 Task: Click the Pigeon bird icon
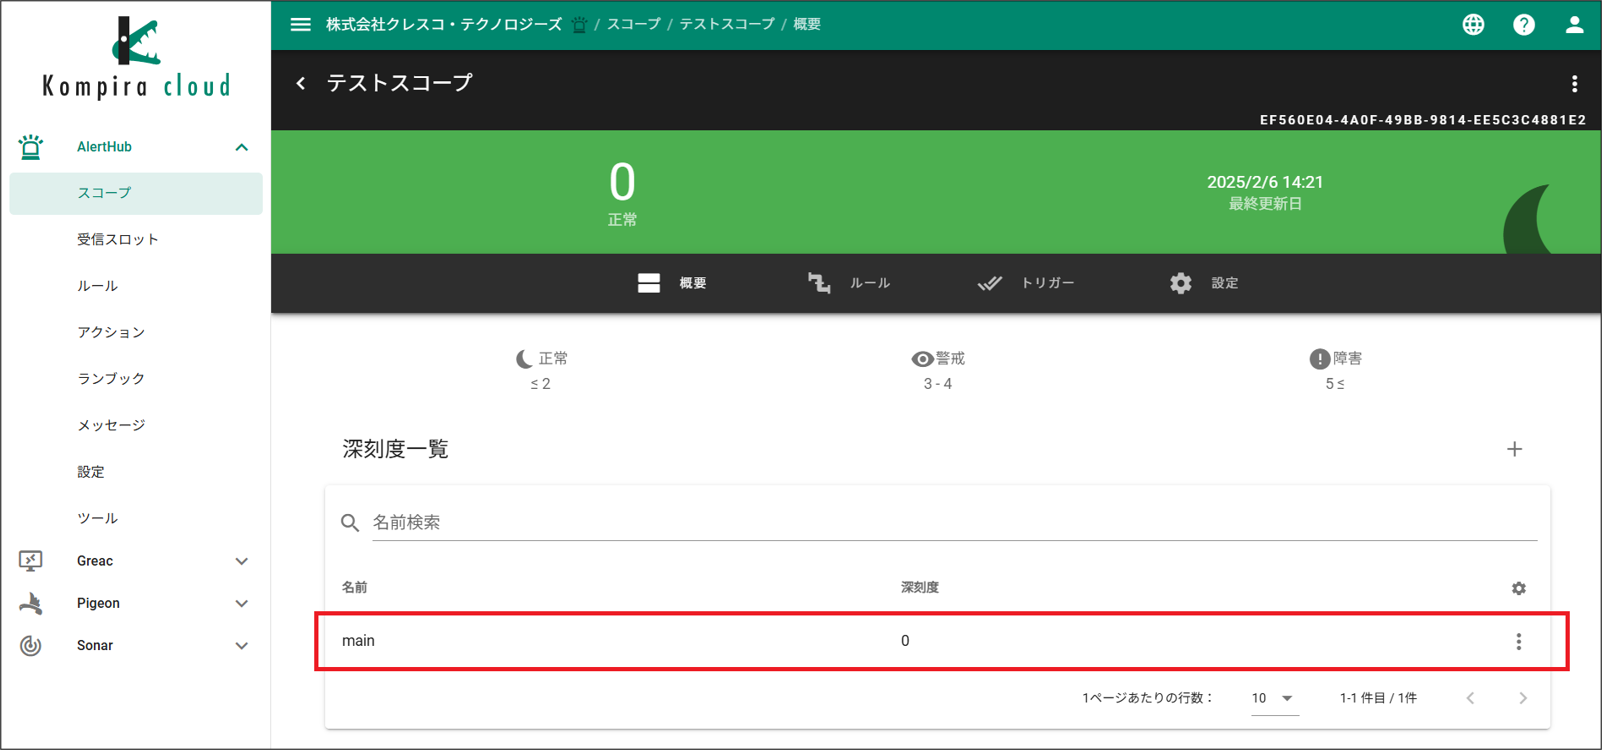31,603
